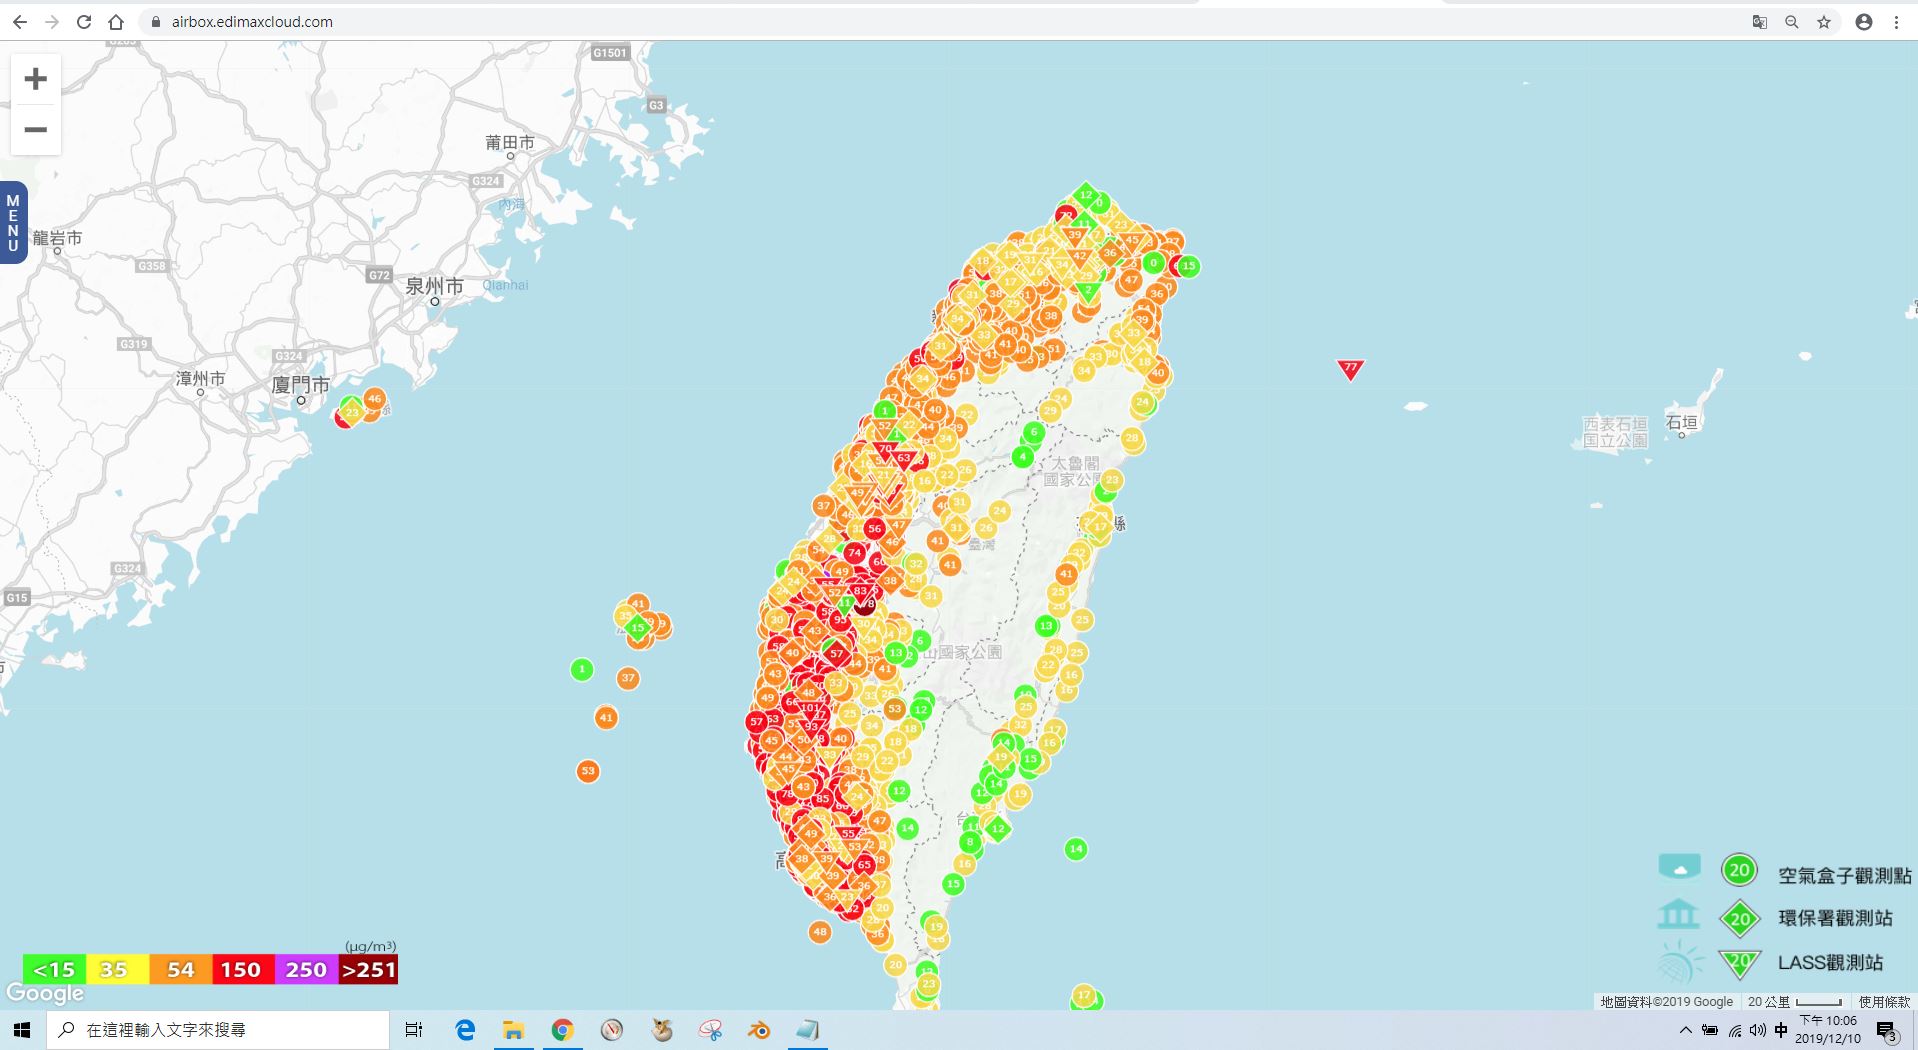
Task: Select the red marker 74 in central Taiwan
Action: pos(854,552)
